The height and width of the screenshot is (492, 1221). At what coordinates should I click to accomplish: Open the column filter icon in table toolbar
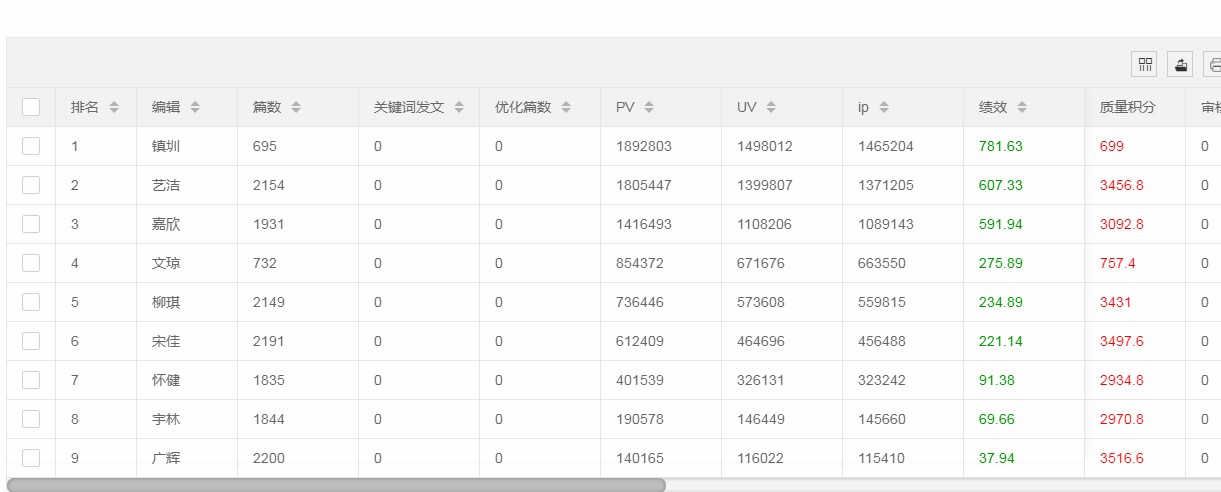[1144, 64]
